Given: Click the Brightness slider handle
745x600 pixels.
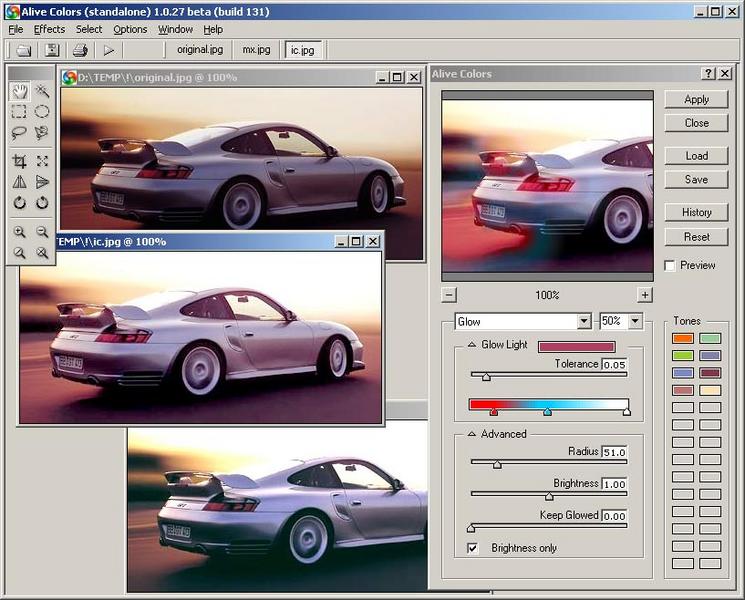Looking at the screenshot, I should coord(549,496).
